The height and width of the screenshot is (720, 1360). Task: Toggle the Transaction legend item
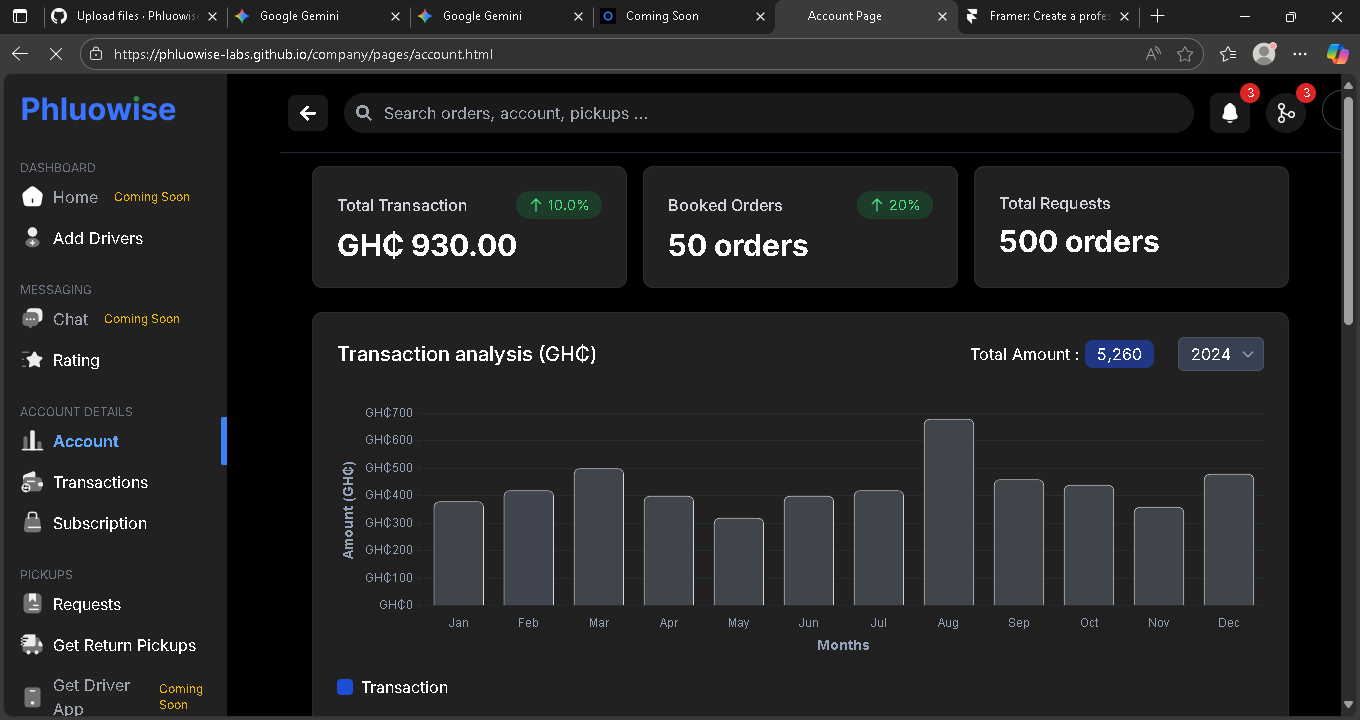(x=393, y=687)
